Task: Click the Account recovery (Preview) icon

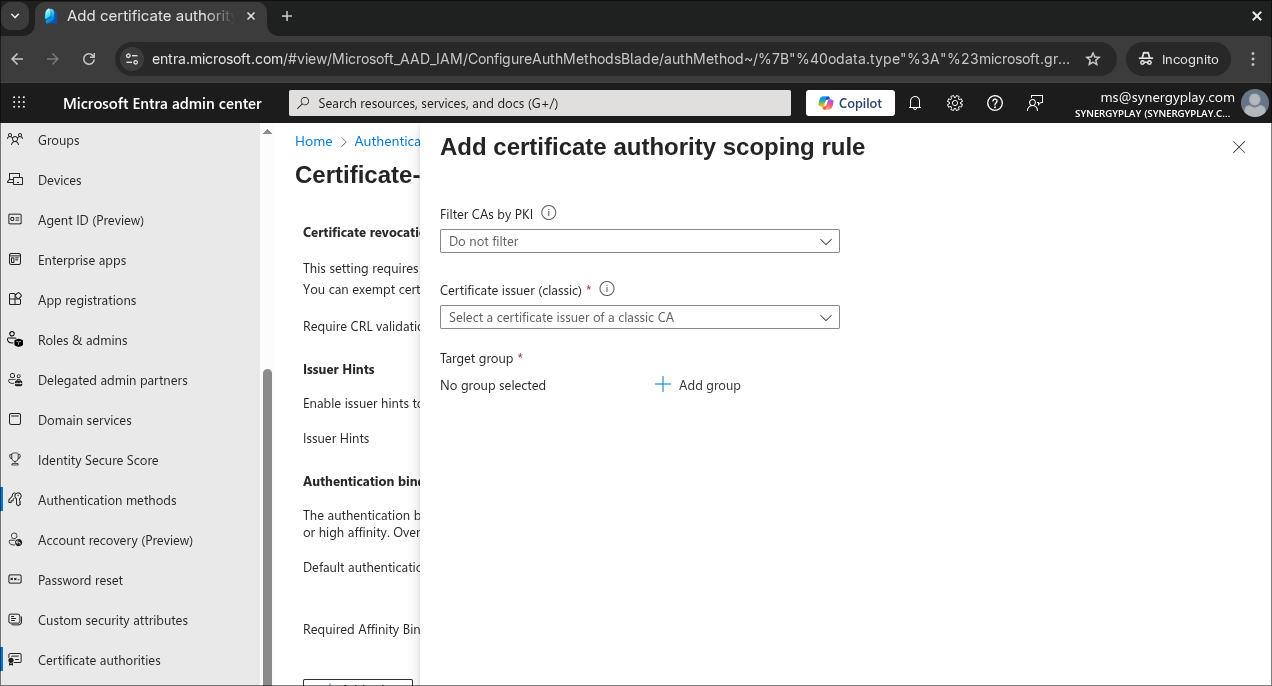Action: coord(15,540)
